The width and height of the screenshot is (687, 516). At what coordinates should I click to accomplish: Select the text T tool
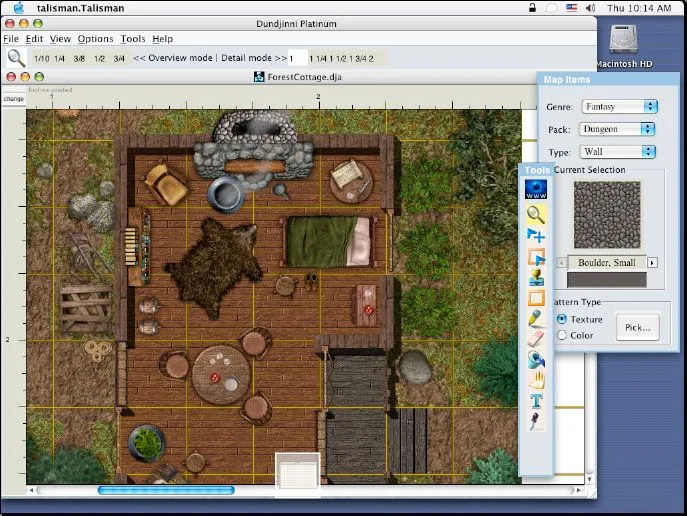tap(536, 401)
